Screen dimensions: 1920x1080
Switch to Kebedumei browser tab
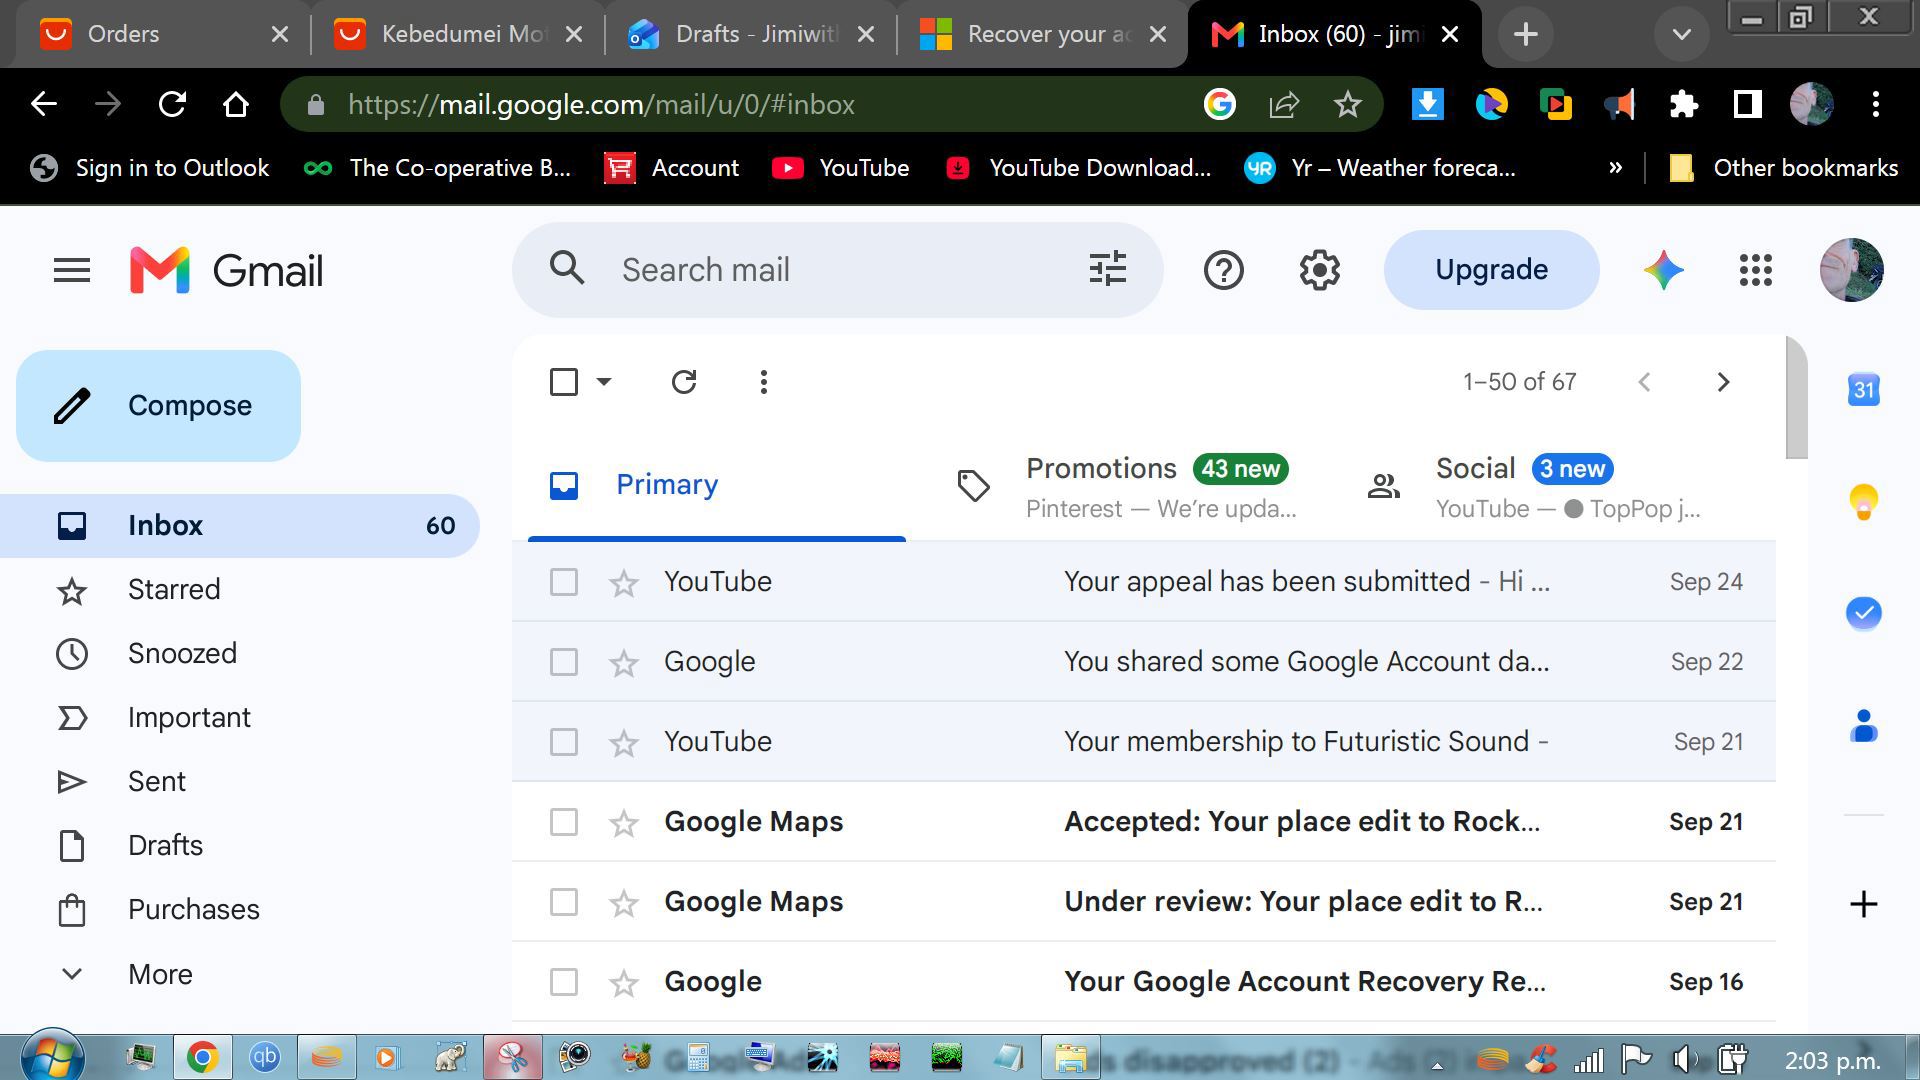pos(458,35)
